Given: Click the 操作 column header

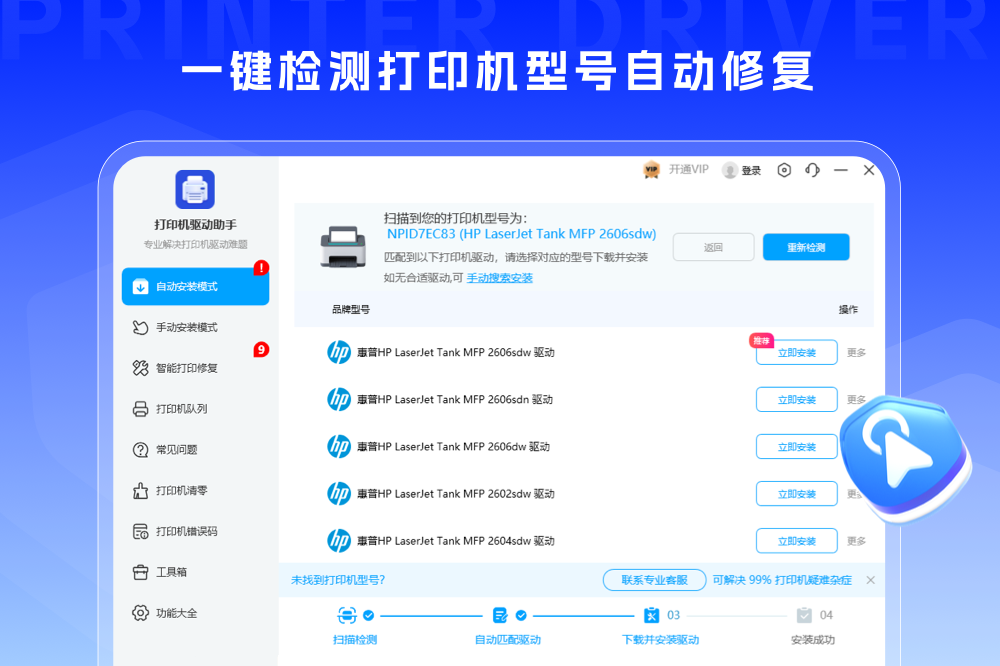Looking at the screenshot, I should (848, 309).
